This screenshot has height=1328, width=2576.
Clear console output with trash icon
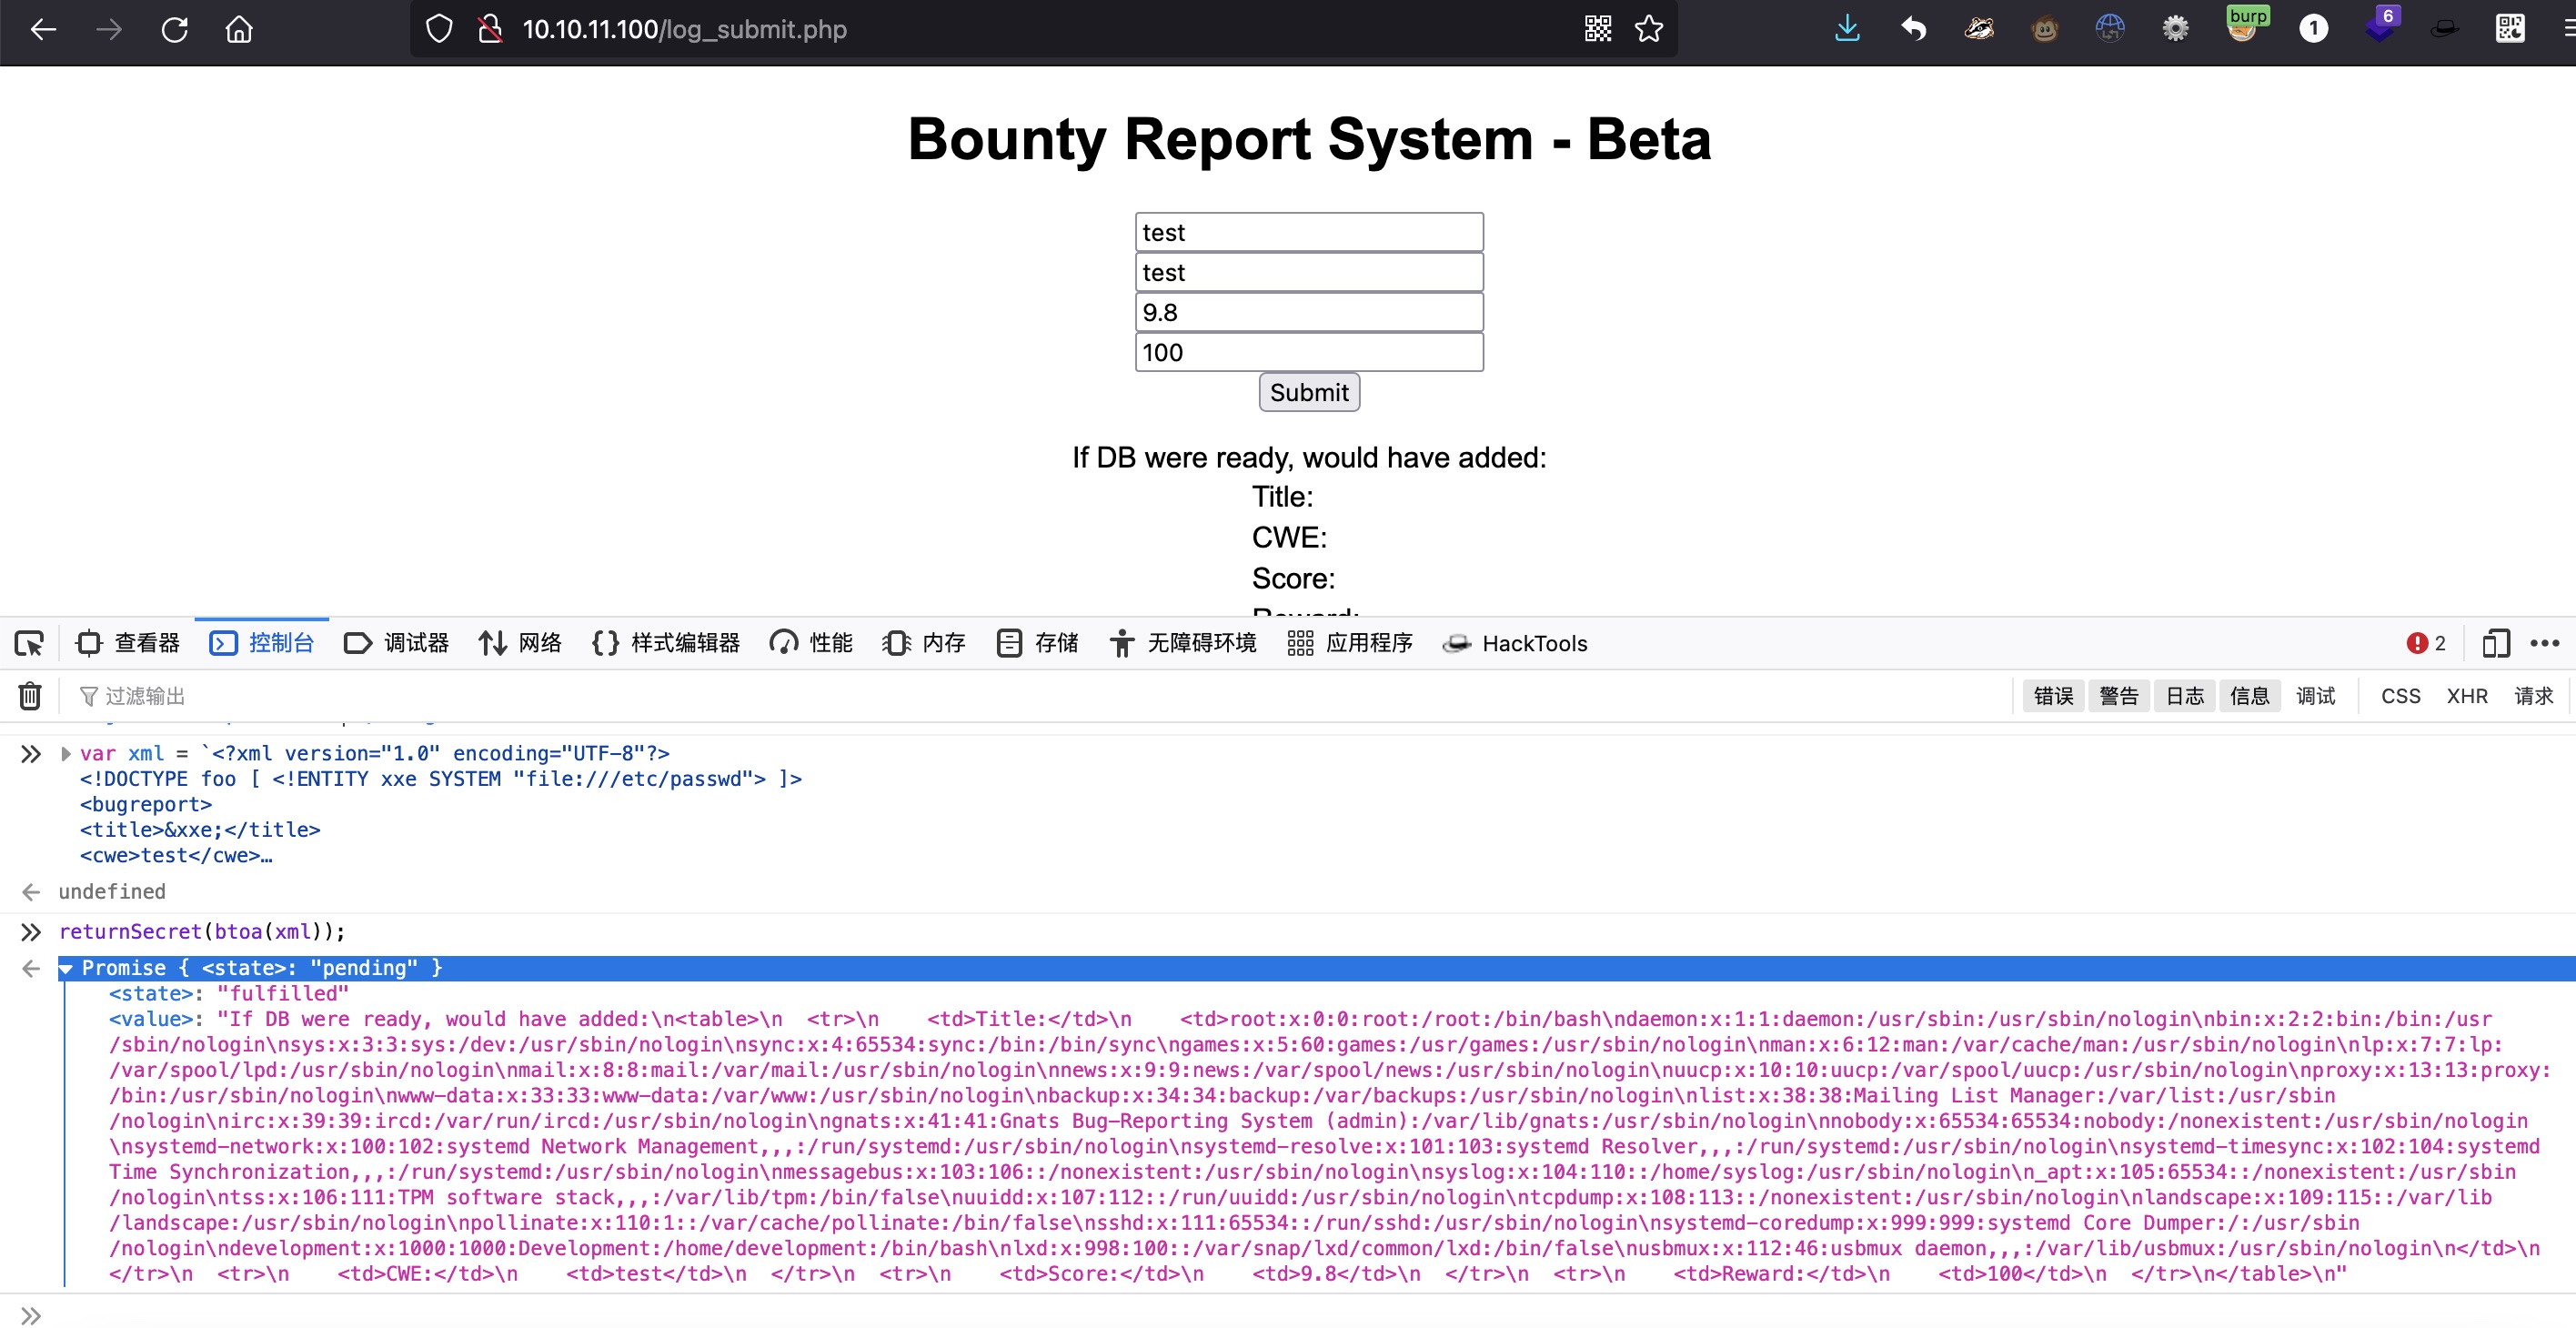tap(30, 695)
